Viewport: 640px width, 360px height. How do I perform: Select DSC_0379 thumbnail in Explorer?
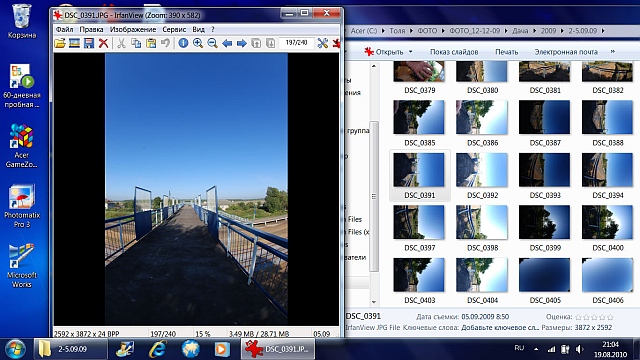tap(419, 72)
